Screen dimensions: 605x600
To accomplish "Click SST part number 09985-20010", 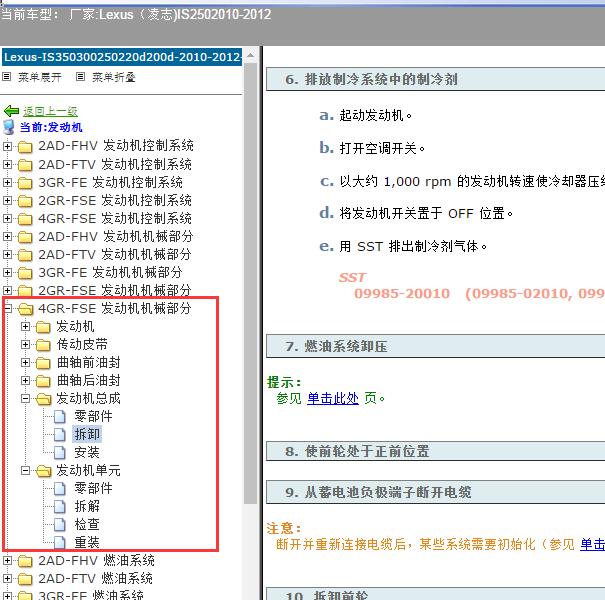I will coord(402,294).
